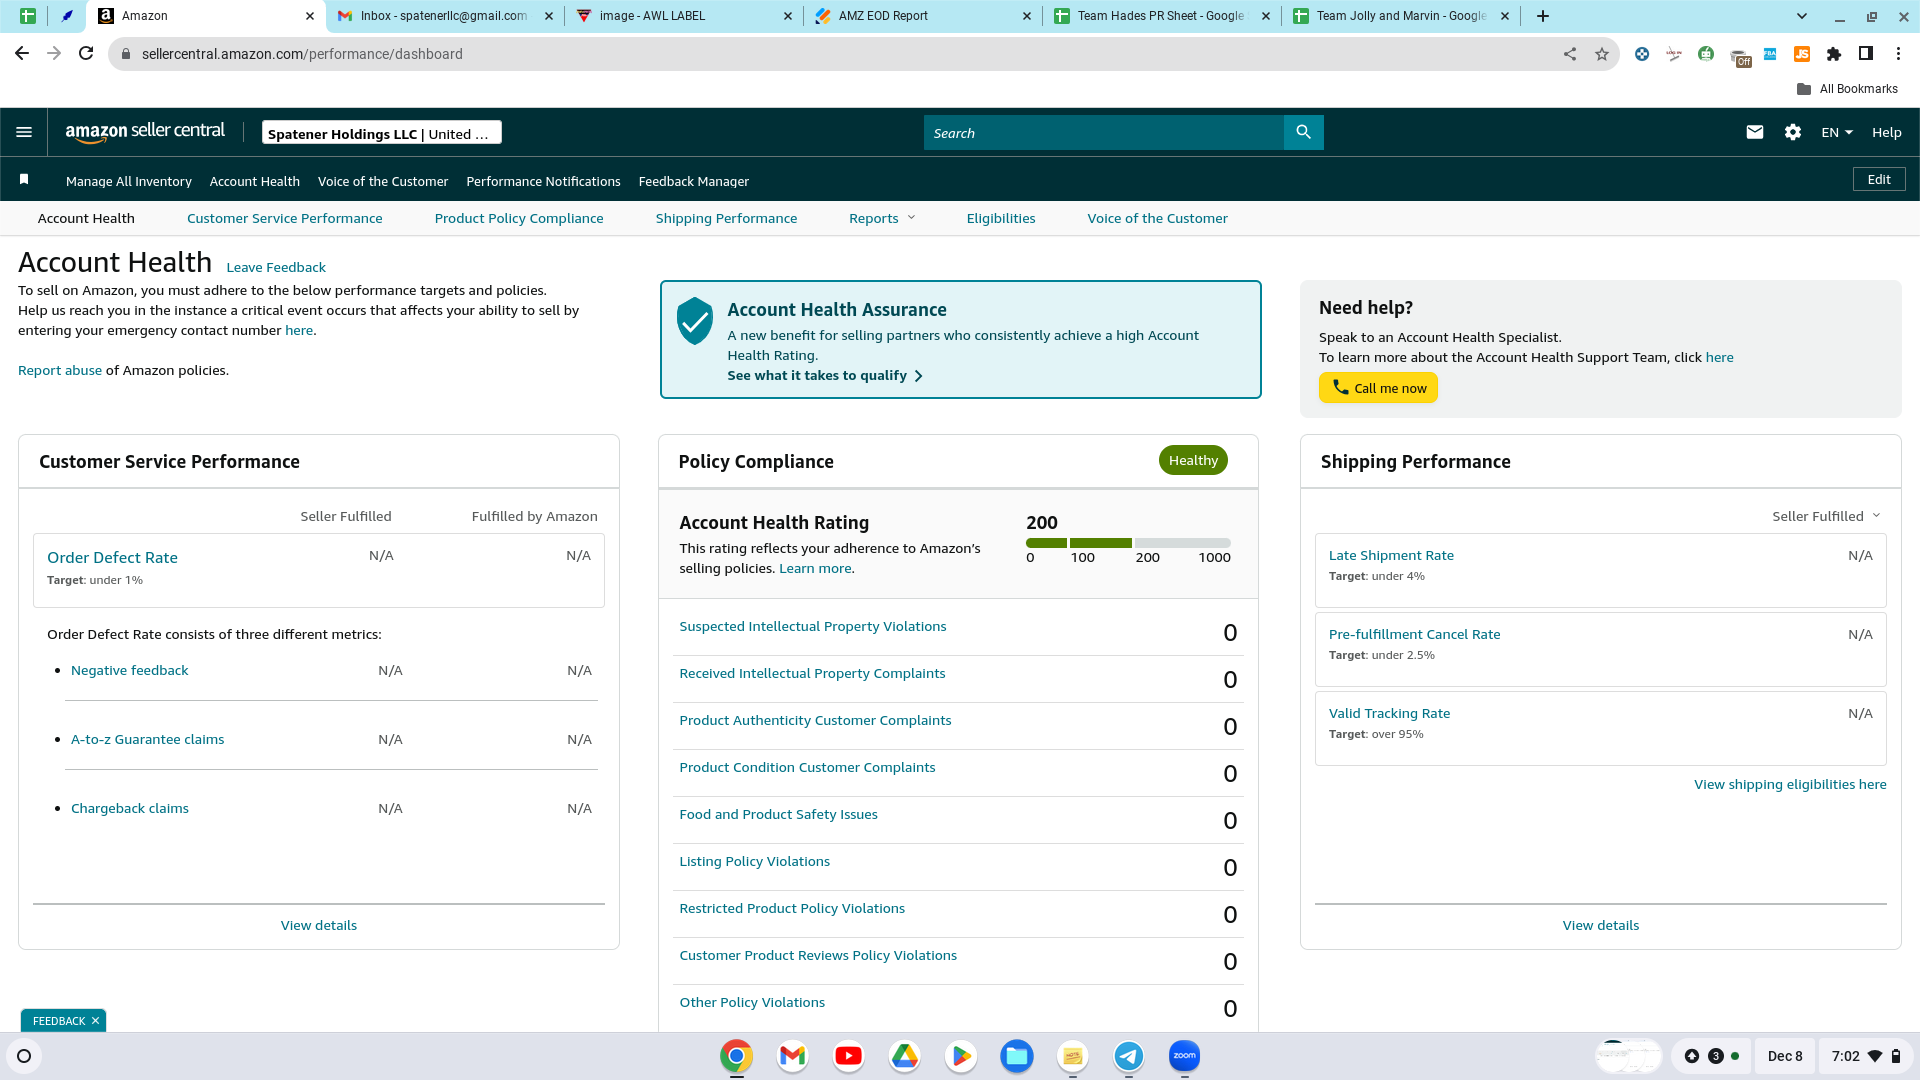Go back using the browser back arrow
This screenshot has height=1080, width=1920.
point(22,54)
